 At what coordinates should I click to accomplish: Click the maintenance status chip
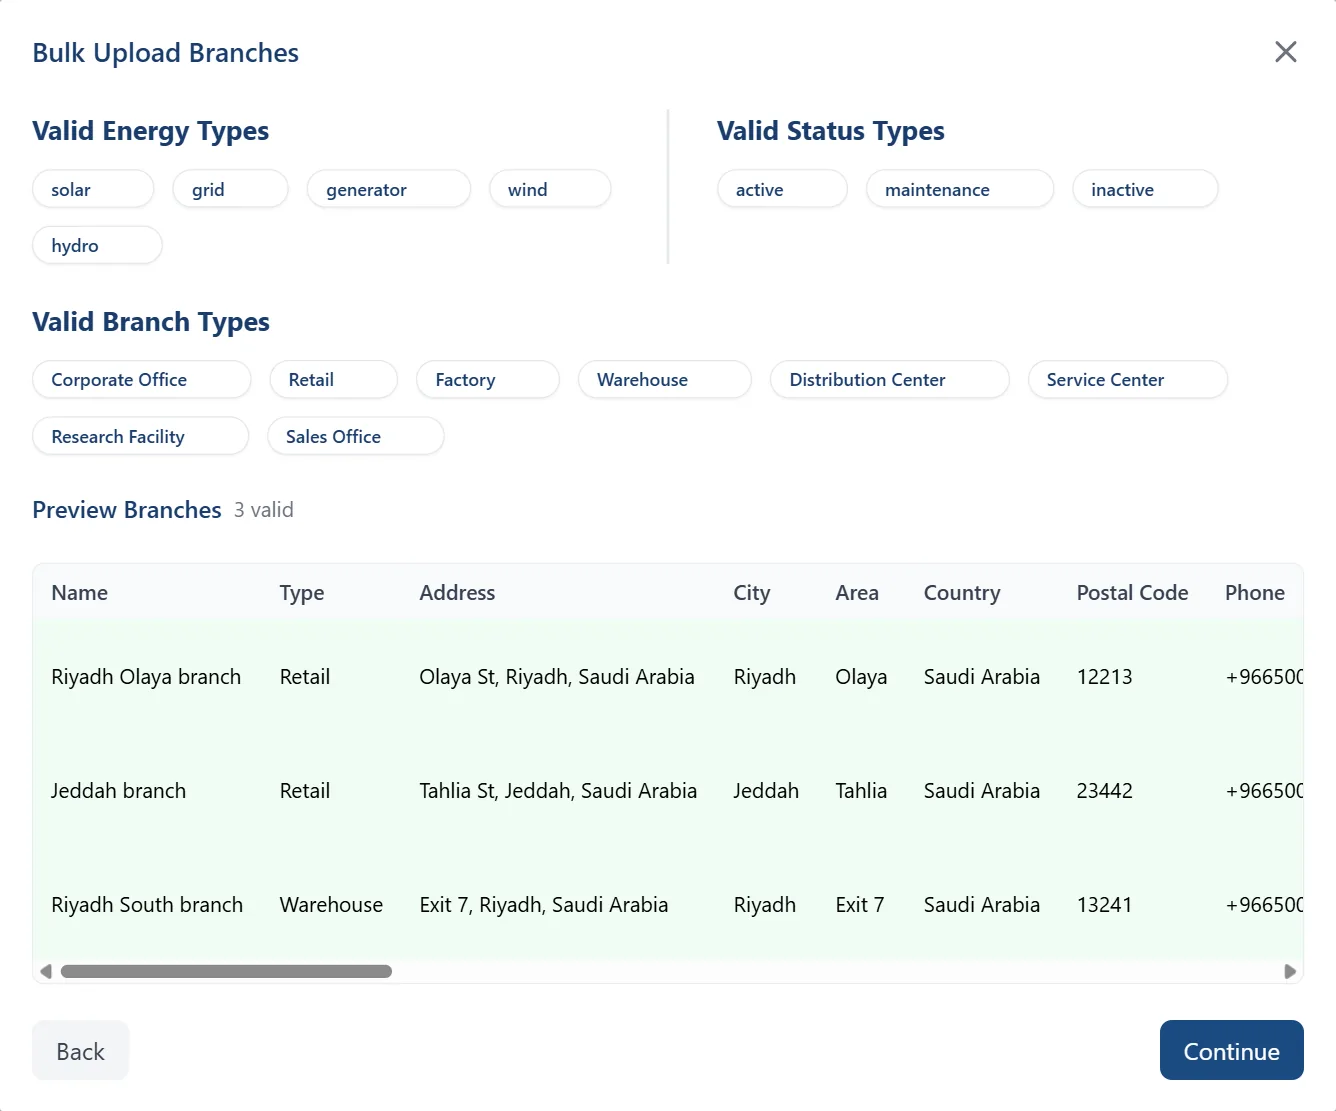click(x=960, y=189)
